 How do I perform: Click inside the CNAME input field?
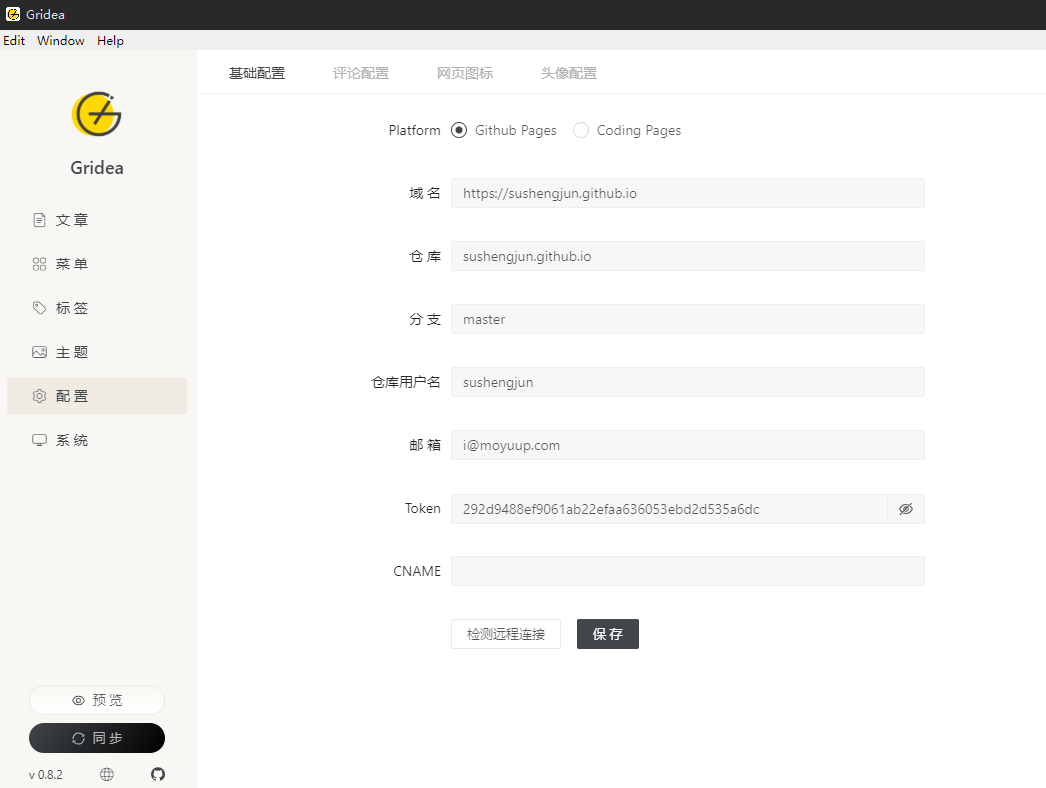pos(687,571)
